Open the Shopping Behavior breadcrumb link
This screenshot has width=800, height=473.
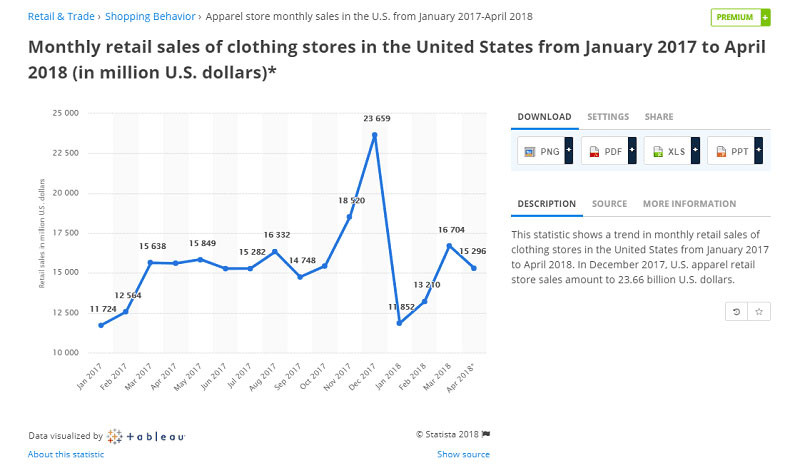pos(152,17)
